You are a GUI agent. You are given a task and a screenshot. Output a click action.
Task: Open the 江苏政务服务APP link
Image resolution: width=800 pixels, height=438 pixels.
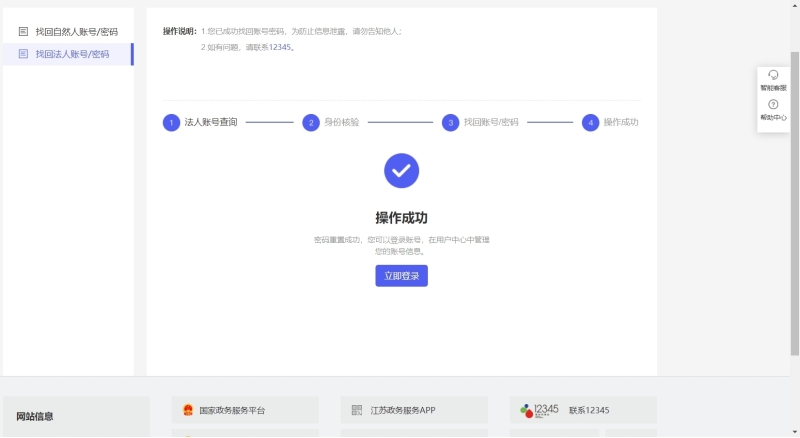403,410
